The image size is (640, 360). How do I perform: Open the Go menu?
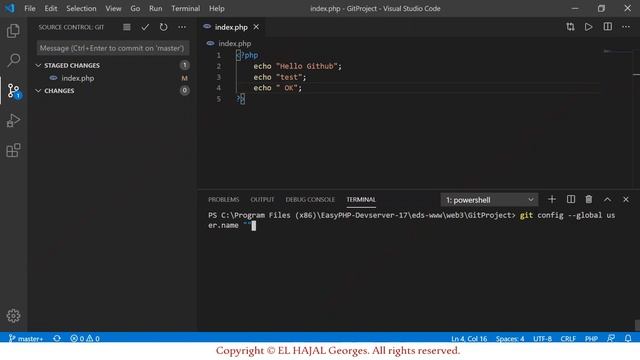135,8
